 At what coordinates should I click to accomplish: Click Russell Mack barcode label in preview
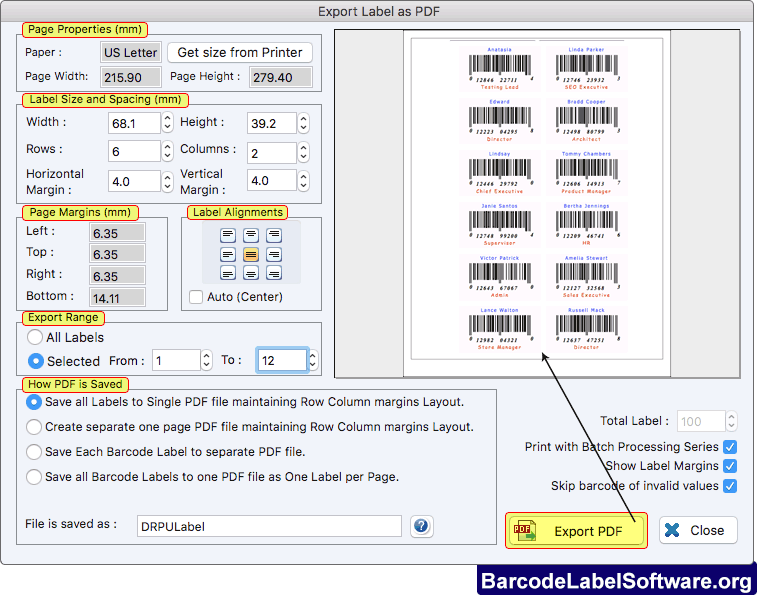(x=587, y=329)
